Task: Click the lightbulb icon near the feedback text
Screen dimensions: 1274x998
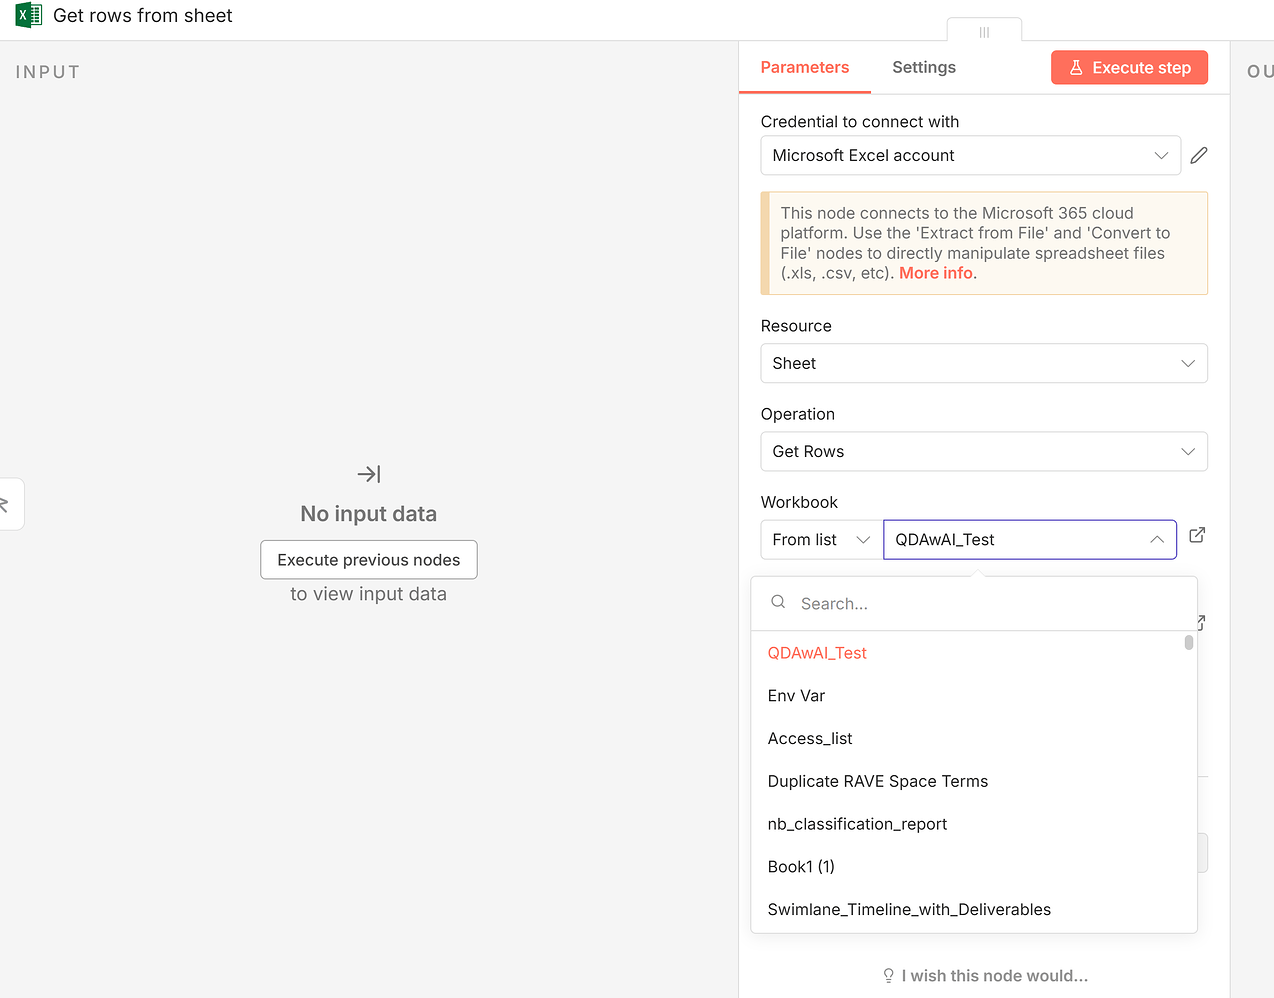Action: point(888,976)
